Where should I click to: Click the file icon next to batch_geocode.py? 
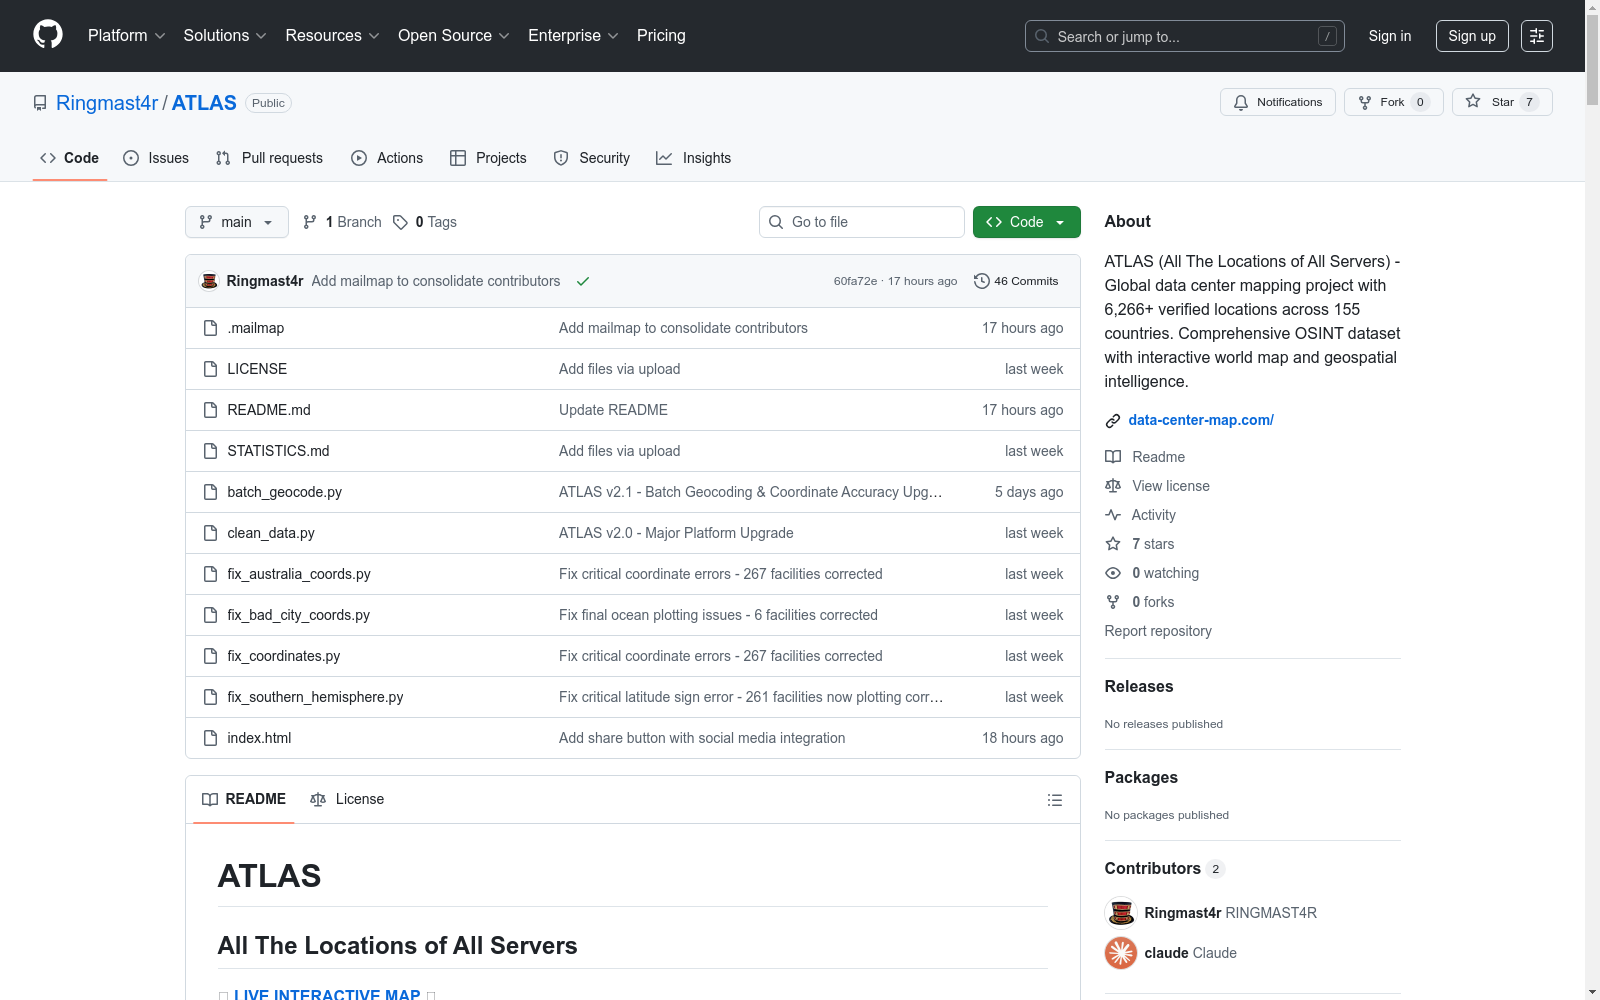click(210, 492)
